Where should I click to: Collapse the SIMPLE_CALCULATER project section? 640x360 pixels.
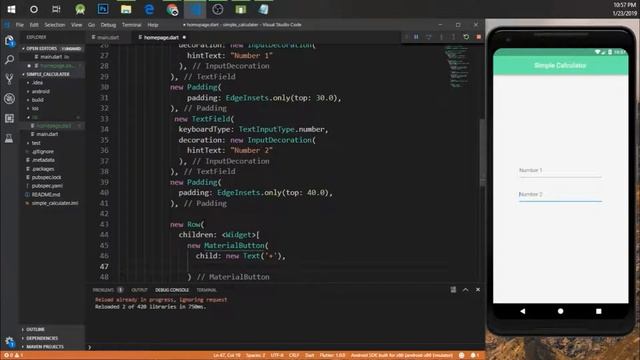click(x=52, y=74)
